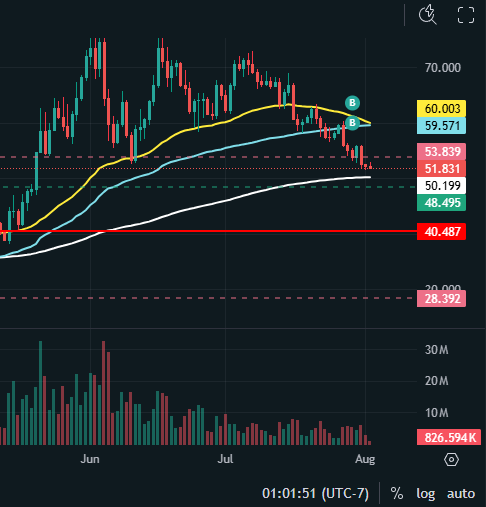Click the Aug date on time axis
486x507 pixels.
(365, 459)
